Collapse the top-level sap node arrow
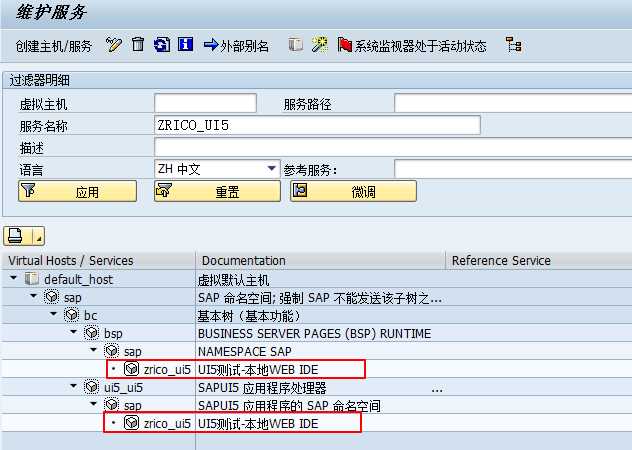Screen dimensions: 632x450 coord(34,296)
